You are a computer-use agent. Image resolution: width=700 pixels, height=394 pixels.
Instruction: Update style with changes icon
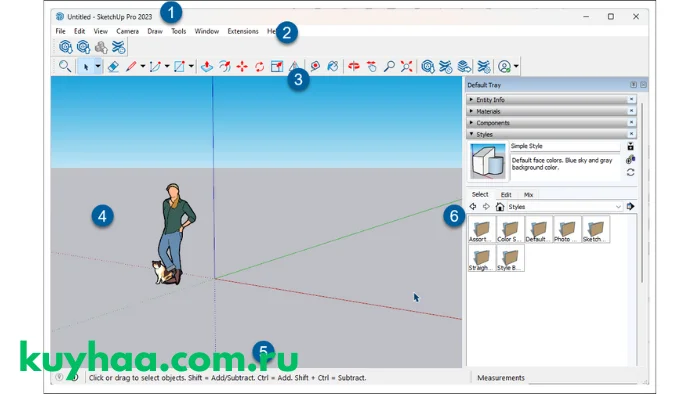point(630,172)
